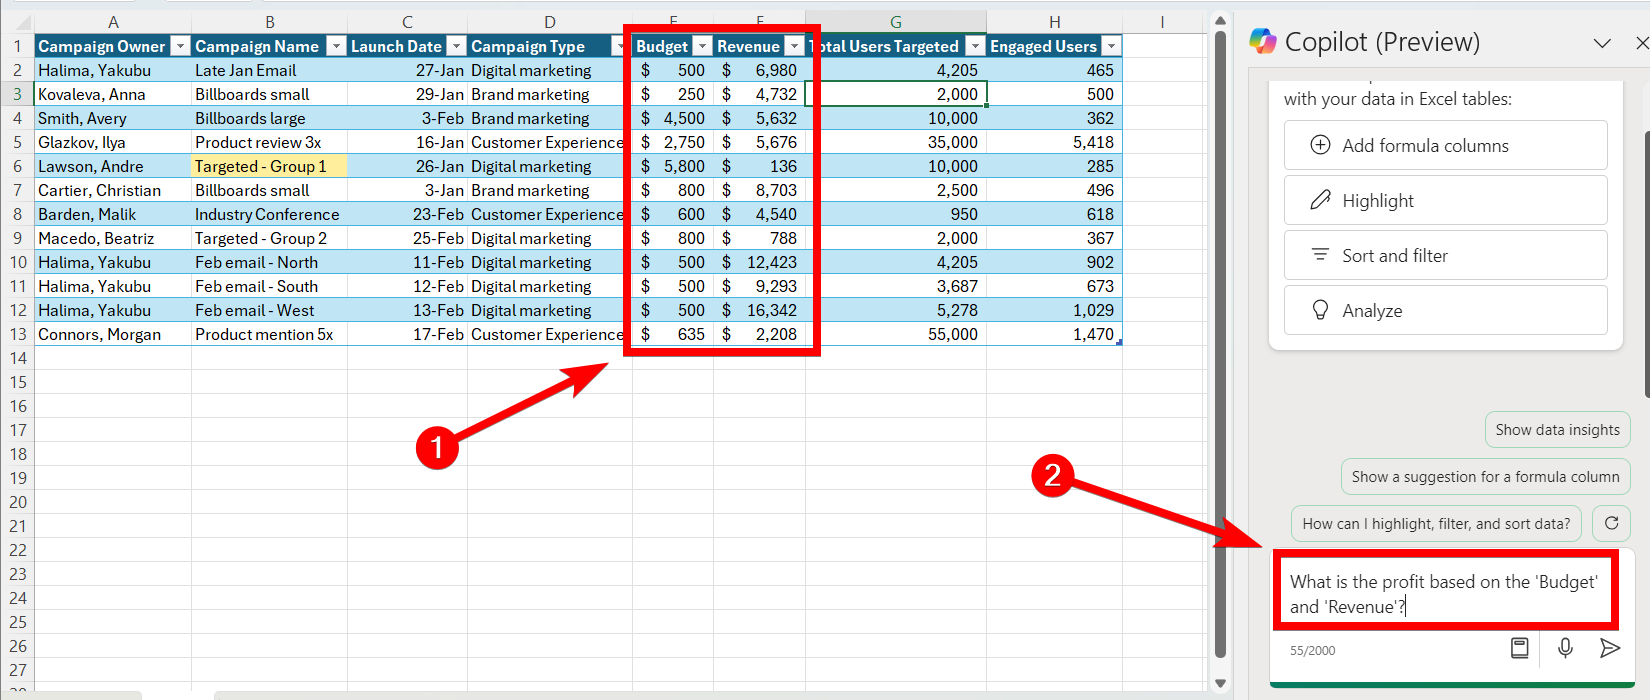The image size is (1650, 700).
Task: Click the microphone icon in Copilot prompt
Action: tap(1565, 648)
